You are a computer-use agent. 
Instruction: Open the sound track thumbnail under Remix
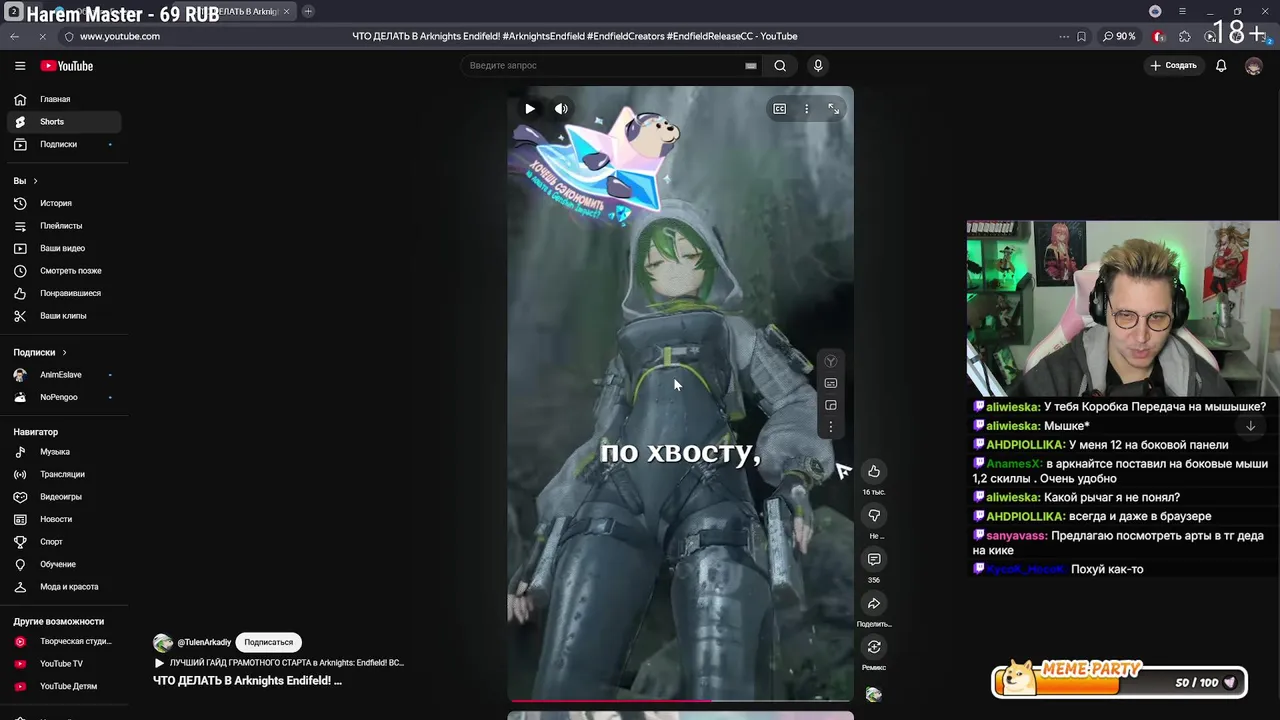(x=874, y=694)
